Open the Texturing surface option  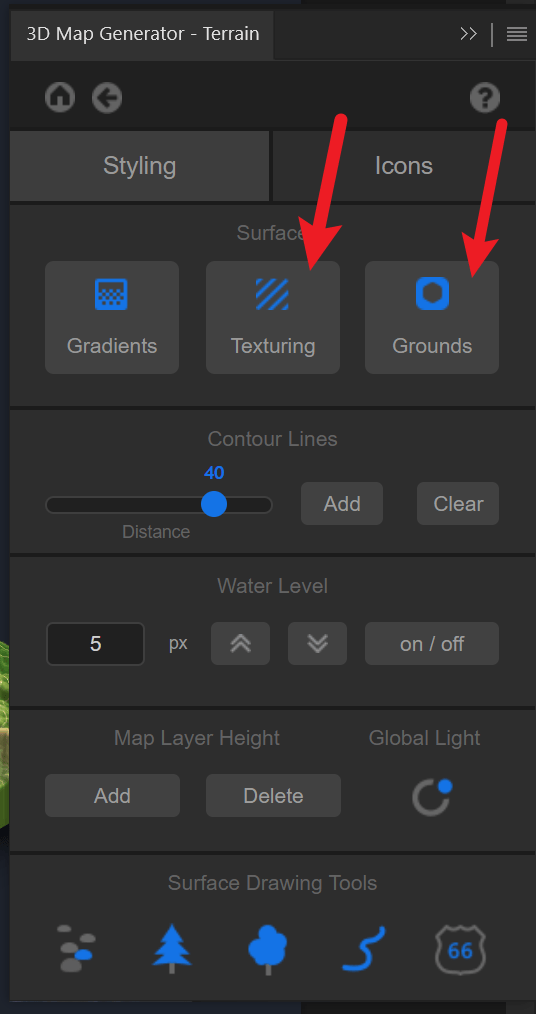[x=273, y=318]
